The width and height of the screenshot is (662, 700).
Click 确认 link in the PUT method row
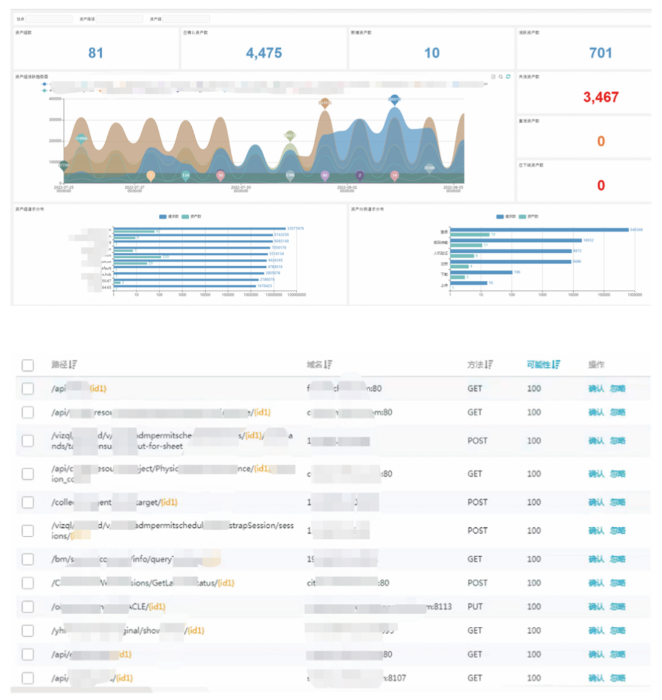click(x=596, y=607)
